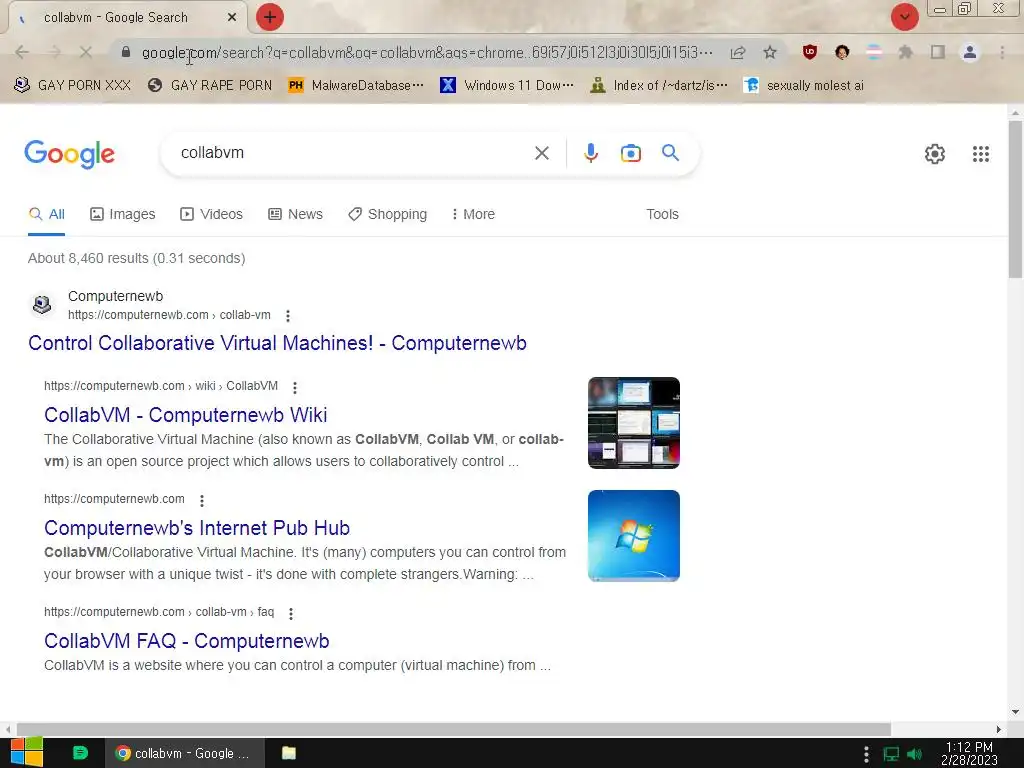This screenshot has height=768, width=1024.
Task: View site information via lock icon
Action: tap(126, 52)
